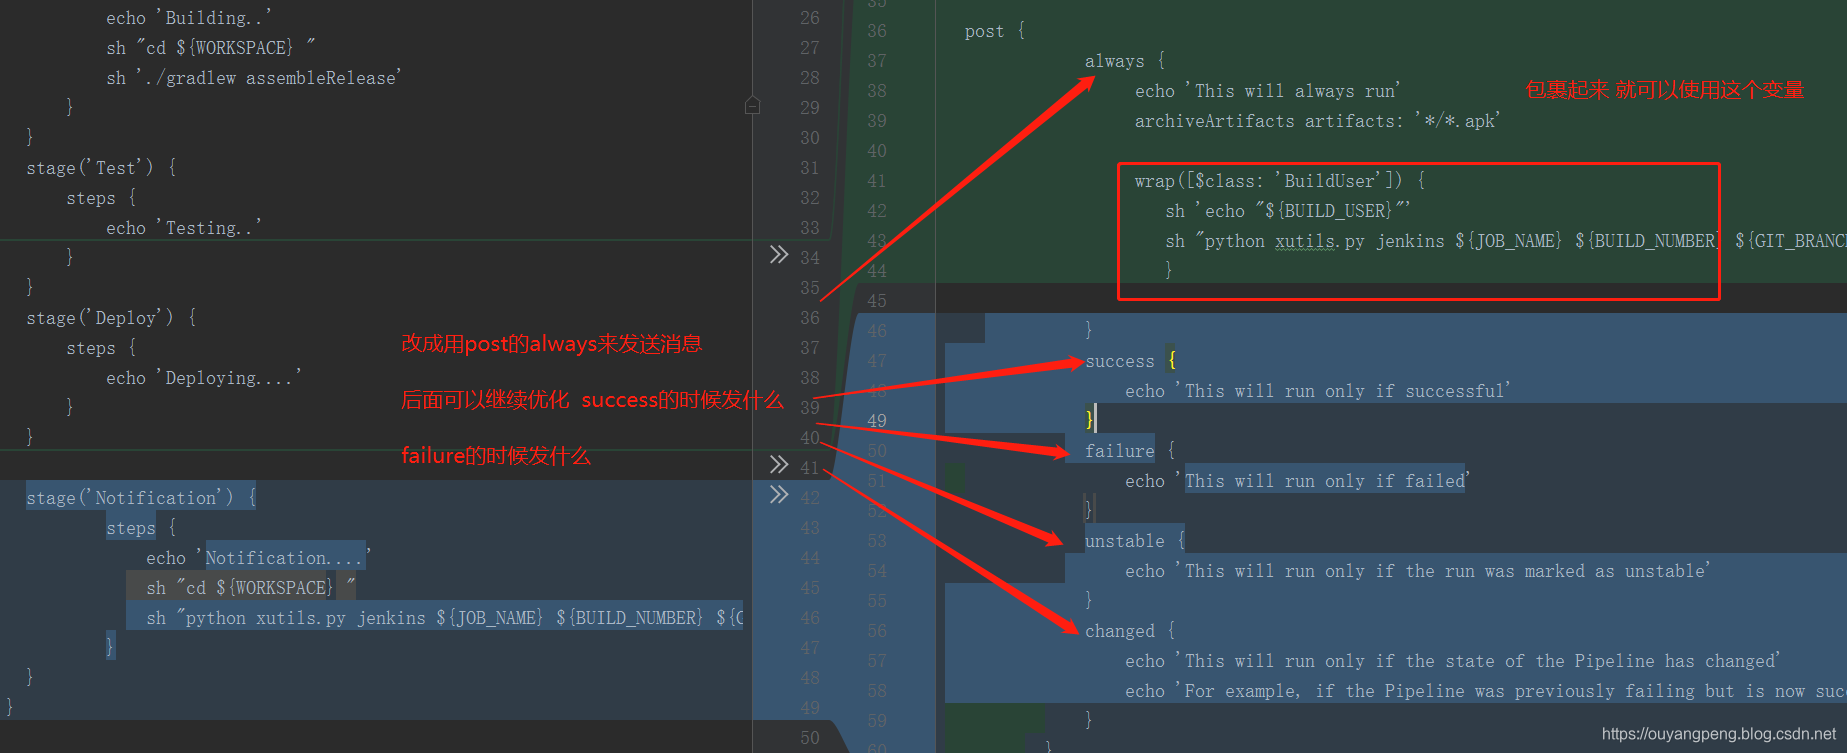Image resolution: width=1847 pixels, height=753 pixels.
Task: Click gutter line number 58
Action: [x=877, y=691]
